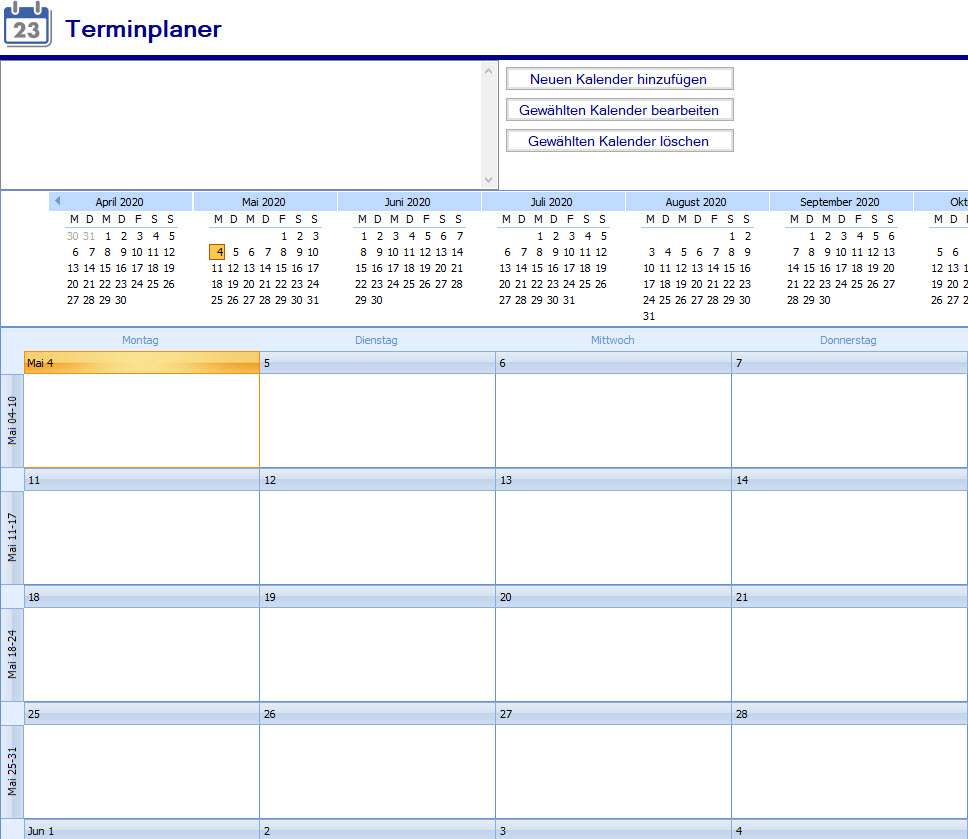Viewport: 968px width, 839px height.
Task: Click the day 28 header in month view
Action: [x=849, y=714]
